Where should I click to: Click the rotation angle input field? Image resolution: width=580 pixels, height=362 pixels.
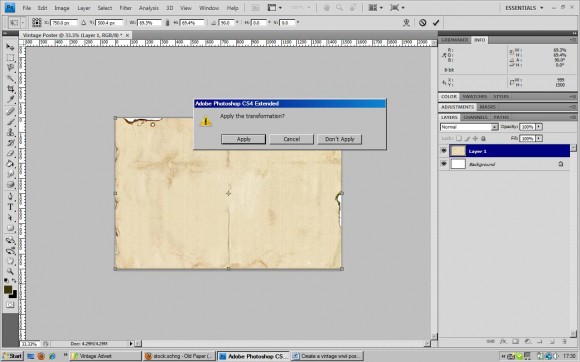coord(227,23)
